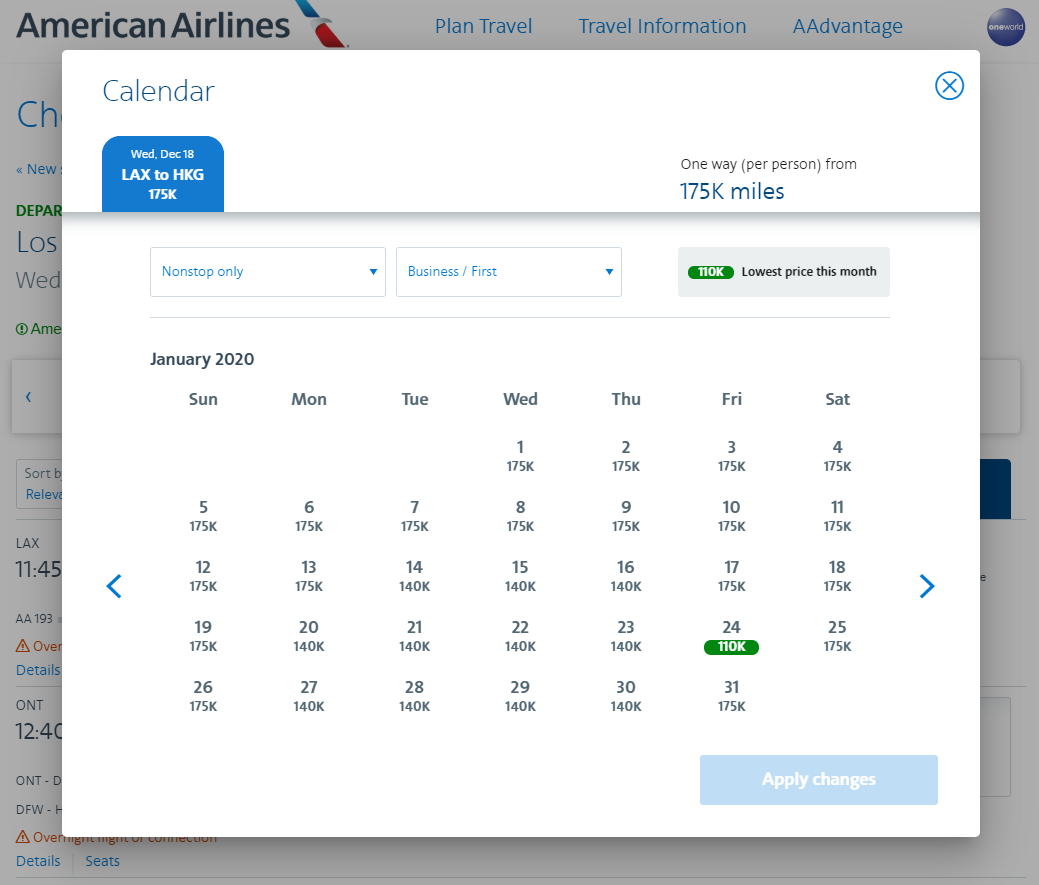Close the Calendar dialog with X icon
This screenshot has height=885, width=1039.
[949, 86]
